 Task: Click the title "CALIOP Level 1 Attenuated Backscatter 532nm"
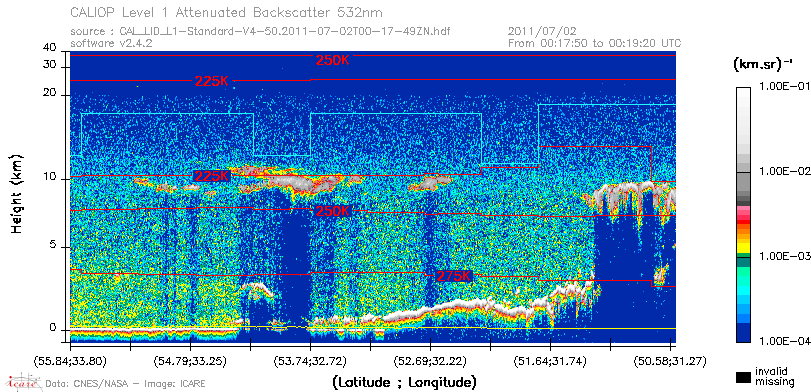pyautogui.click(x=226, y=12)
